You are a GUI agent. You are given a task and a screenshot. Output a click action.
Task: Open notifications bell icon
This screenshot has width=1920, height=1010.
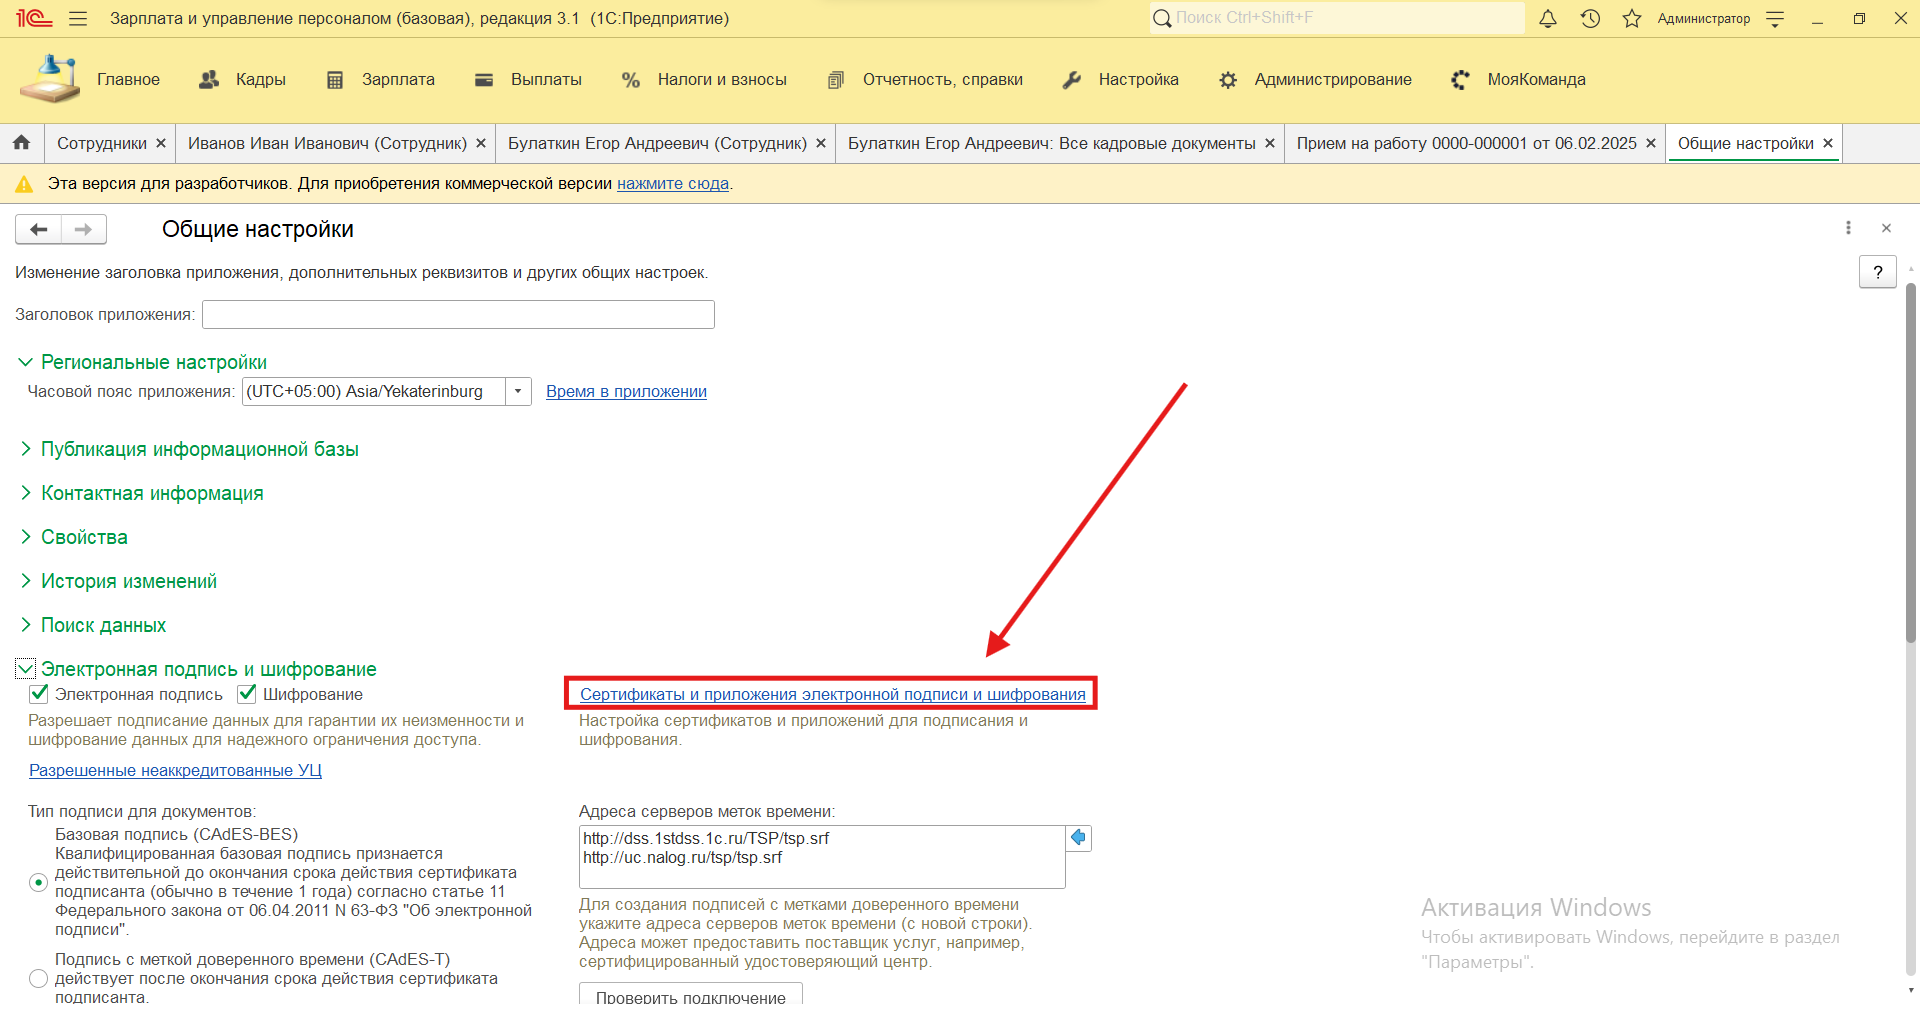click(1547, 19)
